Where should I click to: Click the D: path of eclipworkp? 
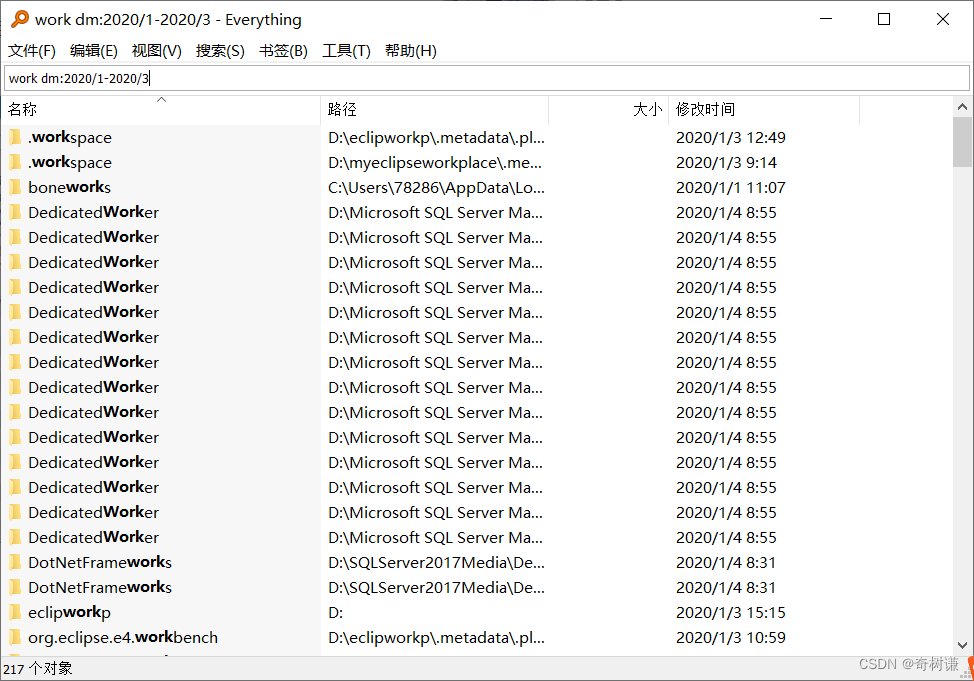coord(335,613)
